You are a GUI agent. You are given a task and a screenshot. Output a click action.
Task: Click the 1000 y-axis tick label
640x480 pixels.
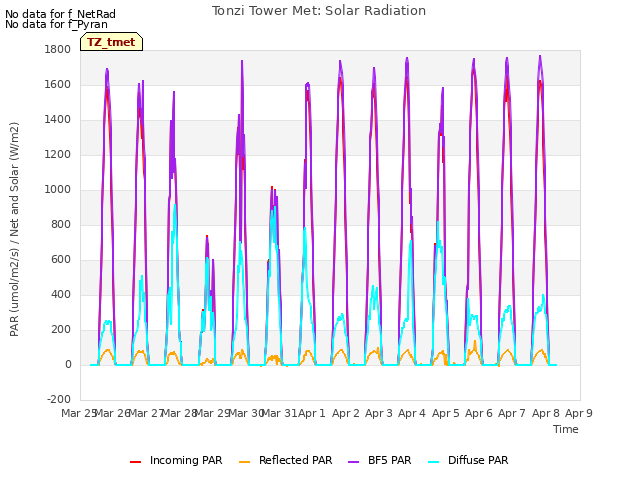pyautogui.click(x=58, y=189)
